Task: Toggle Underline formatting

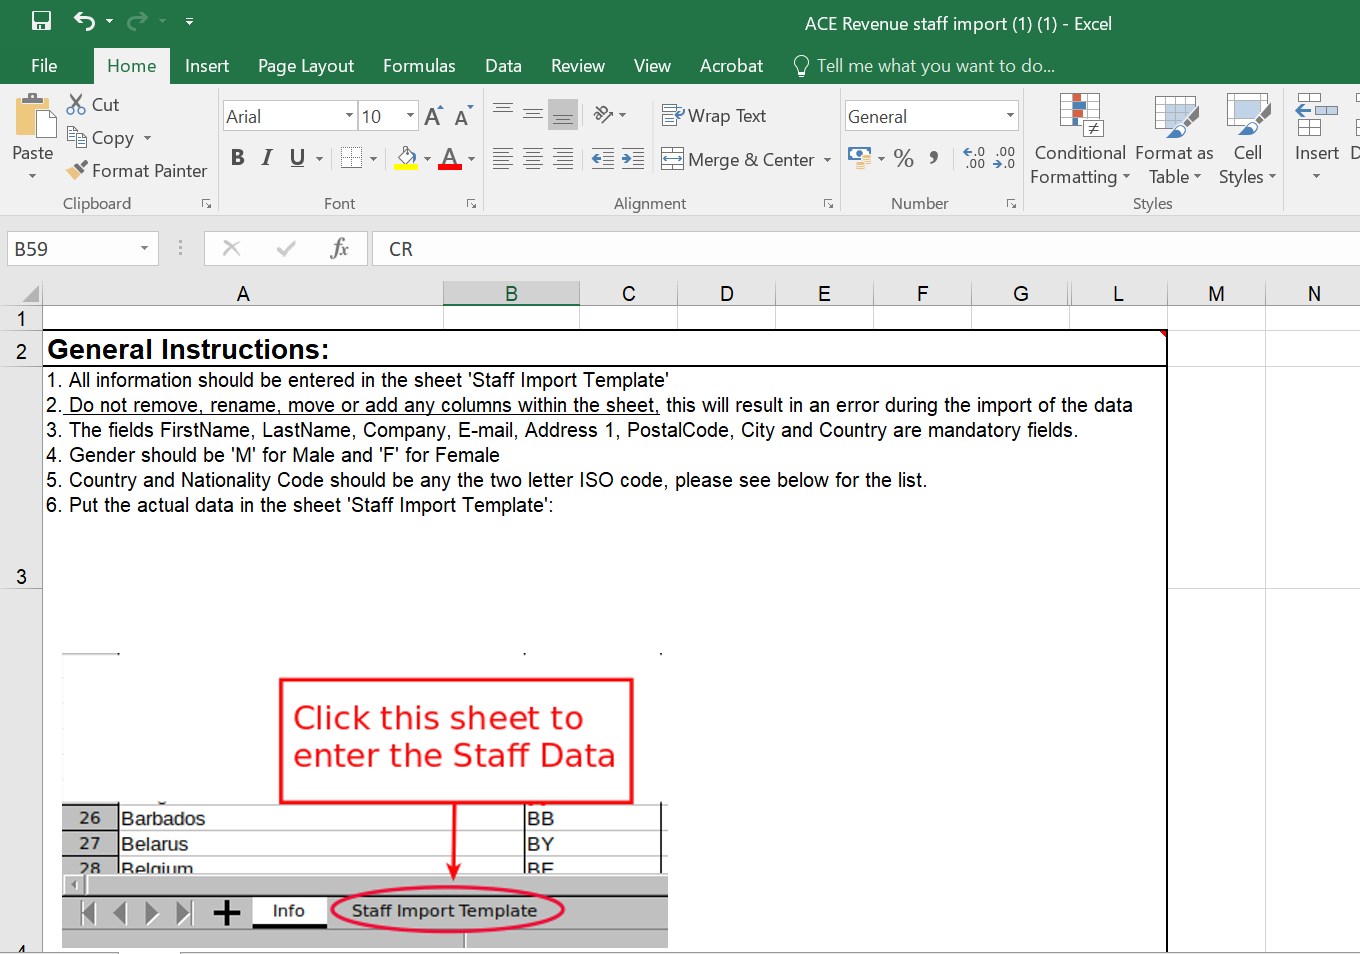Action: pos(297,158)
